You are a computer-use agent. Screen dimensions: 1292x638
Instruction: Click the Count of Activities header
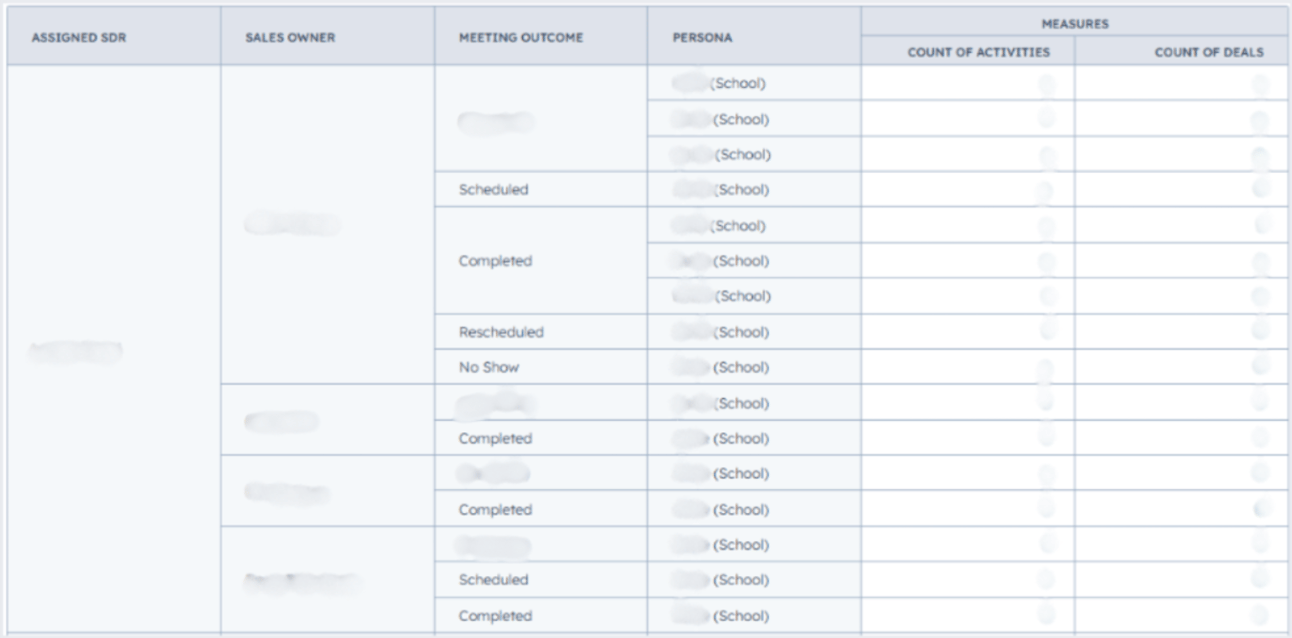978,53
